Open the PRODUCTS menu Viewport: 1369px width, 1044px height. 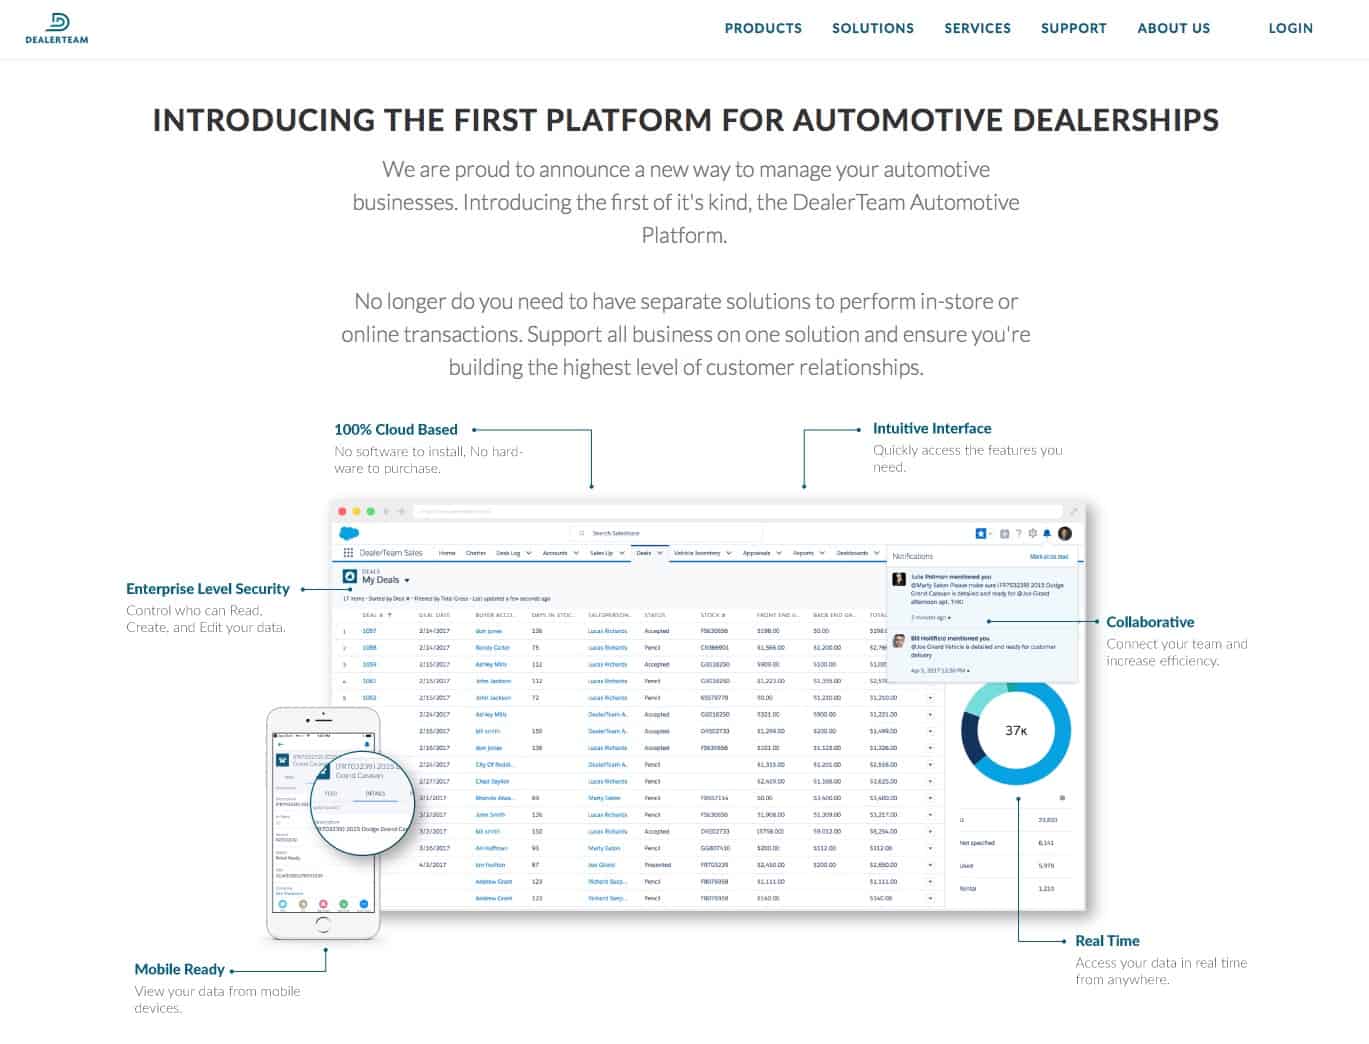coord(763,28)
